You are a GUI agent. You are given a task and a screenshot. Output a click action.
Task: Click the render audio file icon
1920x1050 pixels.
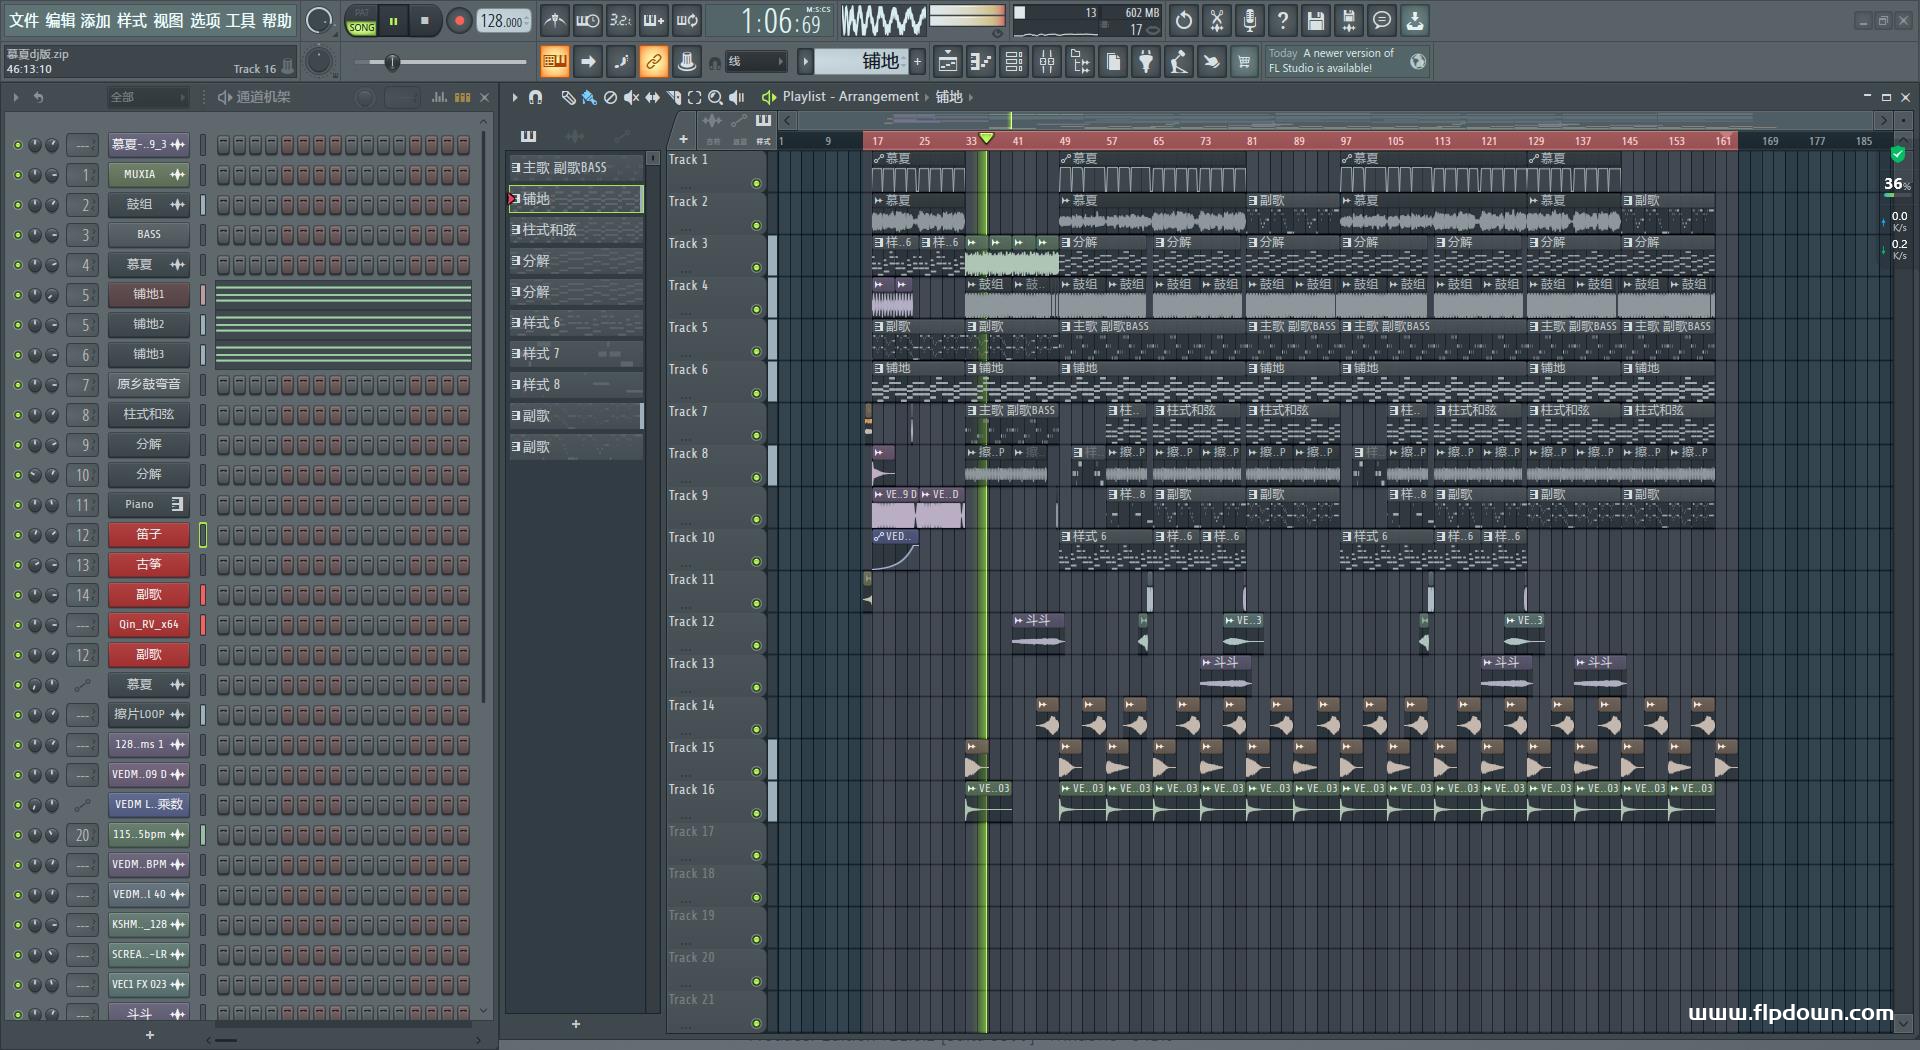click(1349, 20)
